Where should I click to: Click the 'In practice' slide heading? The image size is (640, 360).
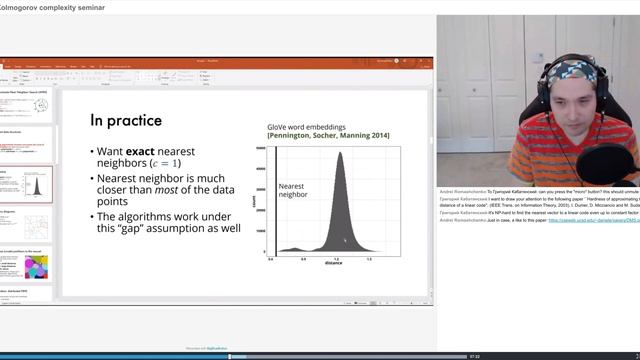coord(126,120)
